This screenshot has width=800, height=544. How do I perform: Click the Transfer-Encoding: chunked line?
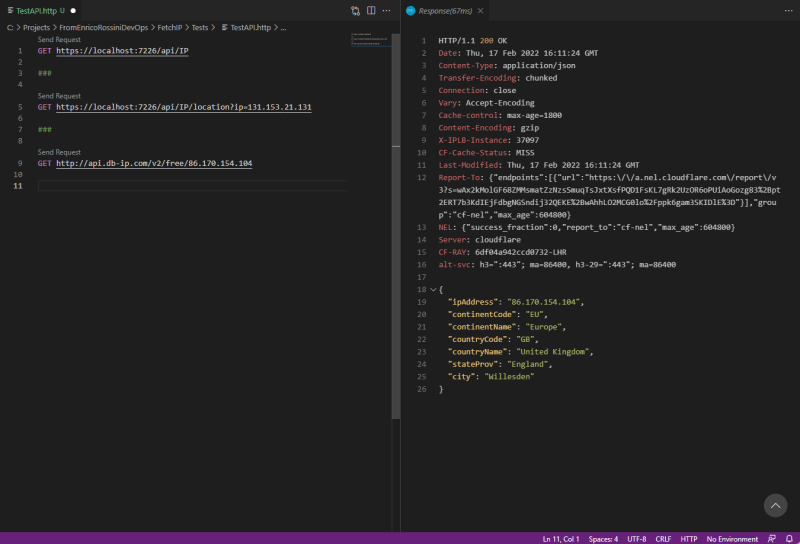(x=497, y=78)
